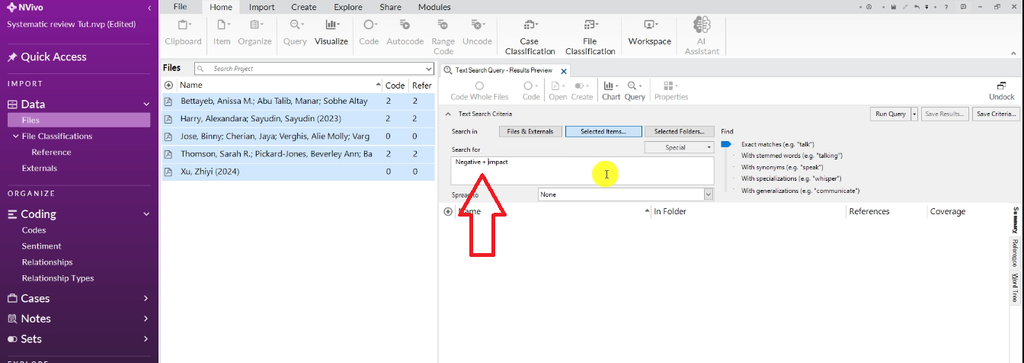Viewport: 1024px width, 363px height.
Task: Open the Chart button in results toolbar
Action: (x=611, y=91)
